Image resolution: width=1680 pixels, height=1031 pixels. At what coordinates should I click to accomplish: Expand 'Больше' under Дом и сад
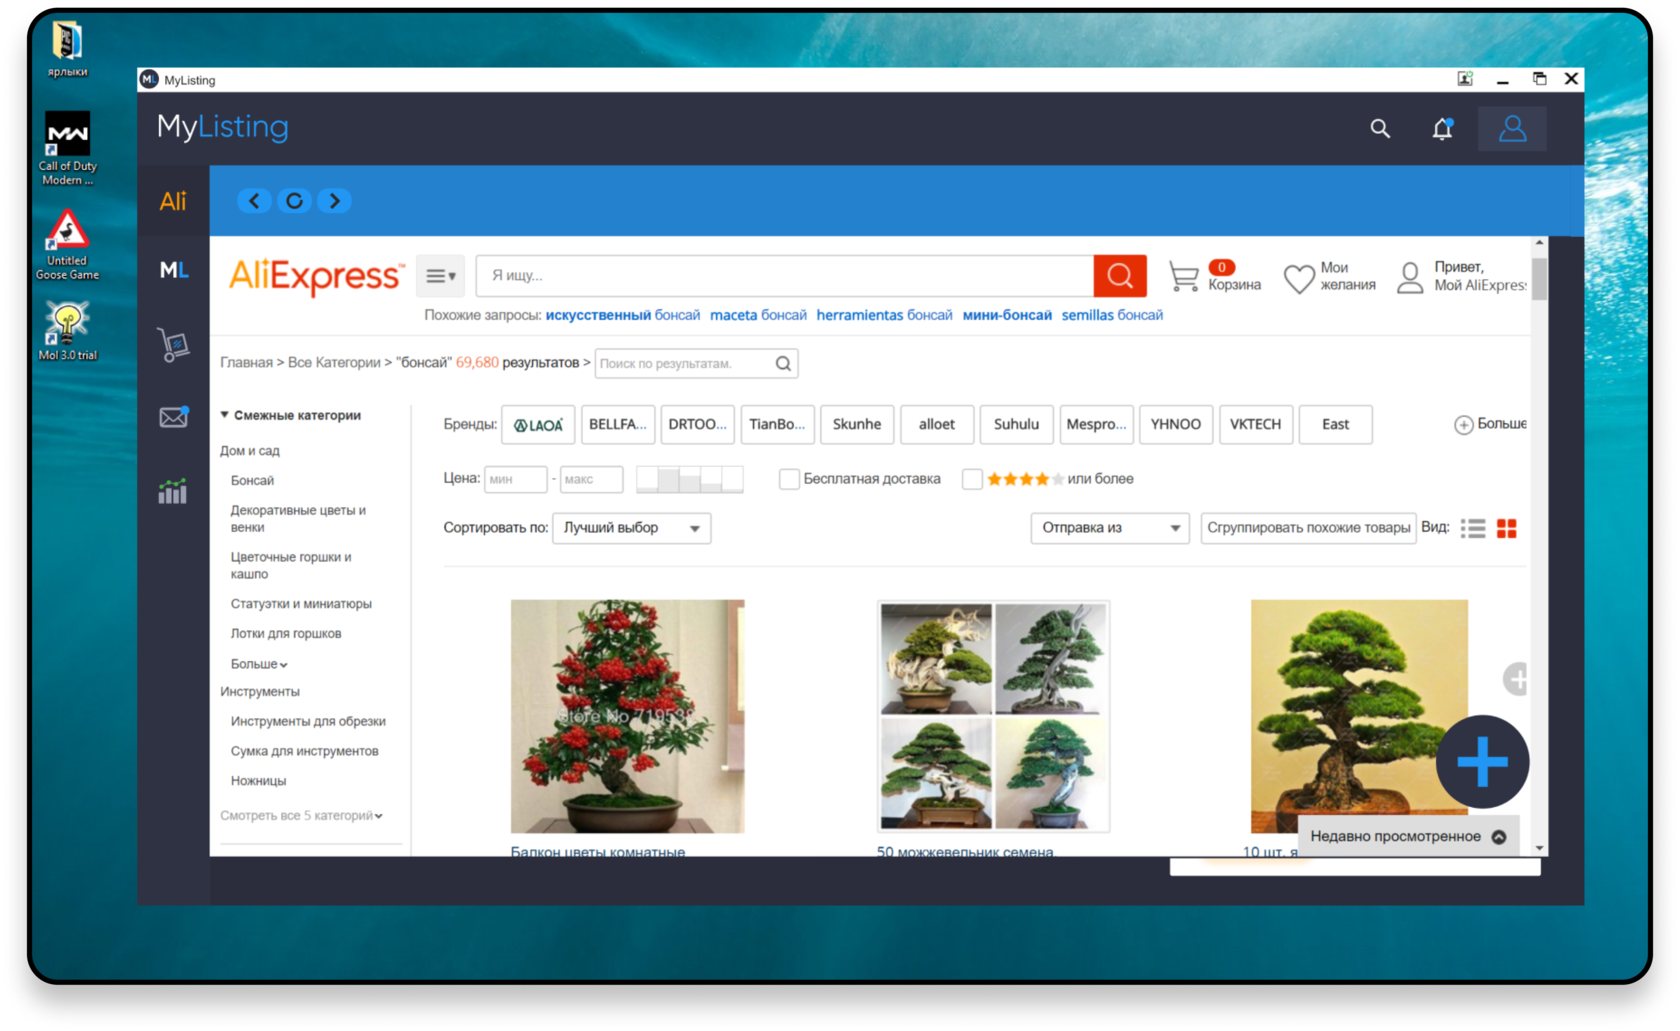click(259, 664)
